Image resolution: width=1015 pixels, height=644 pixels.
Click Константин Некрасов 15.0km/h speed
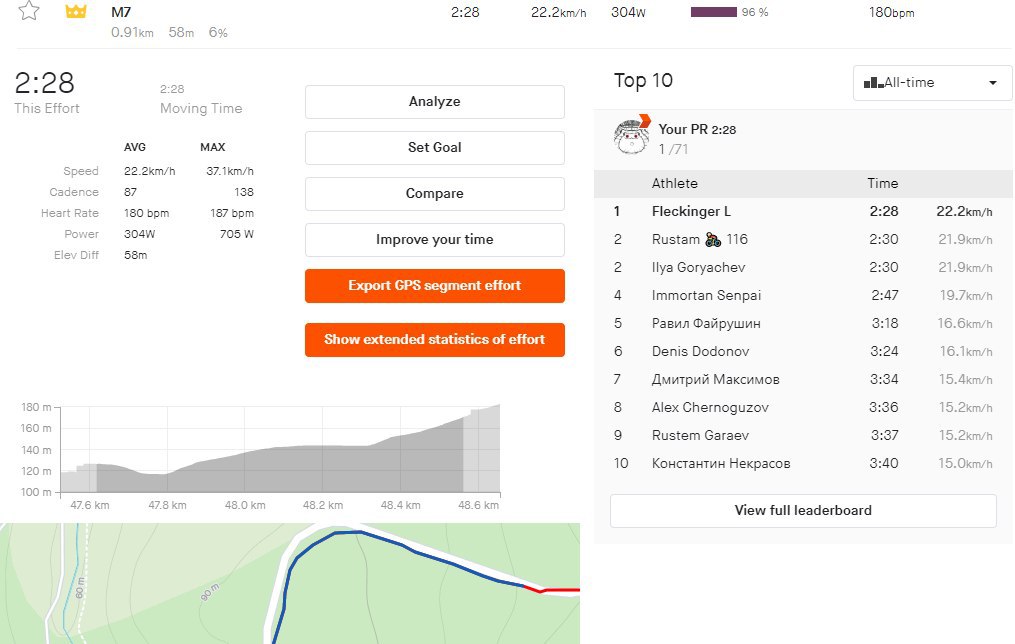pos(965,464)
